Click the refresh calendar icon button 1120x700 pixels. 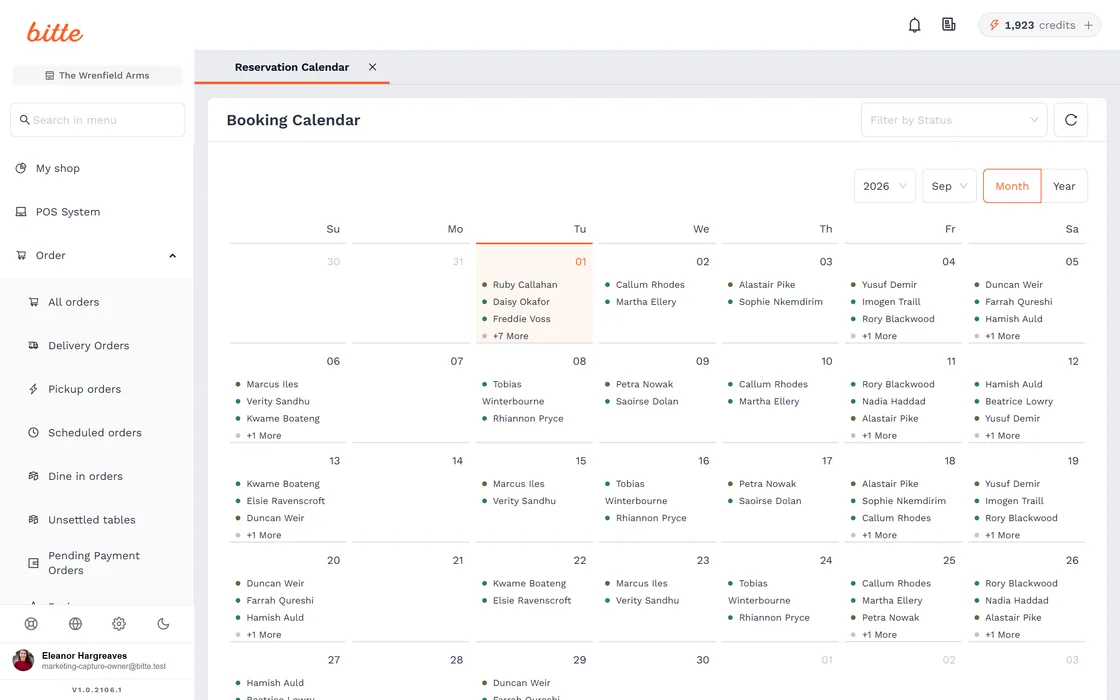[1071, 120]
